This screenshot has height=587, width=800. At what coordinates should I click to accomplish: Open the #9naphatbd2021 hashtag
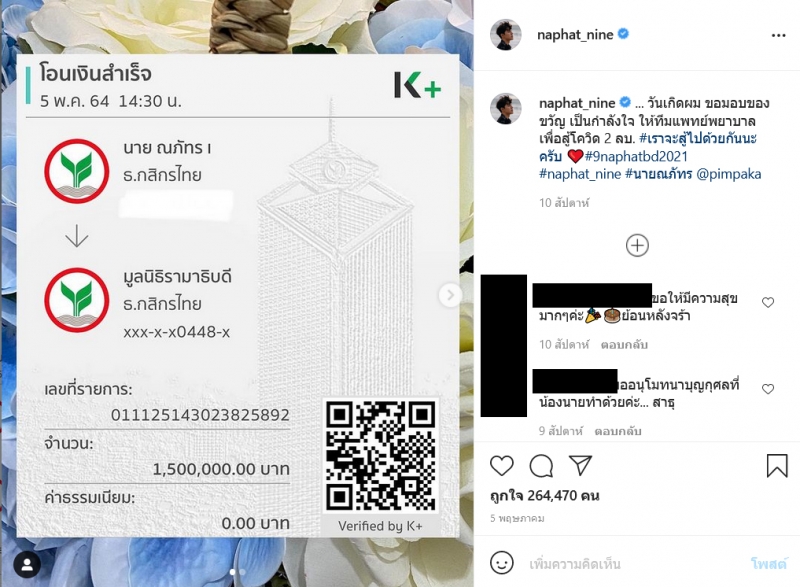[x=636, y=156]
